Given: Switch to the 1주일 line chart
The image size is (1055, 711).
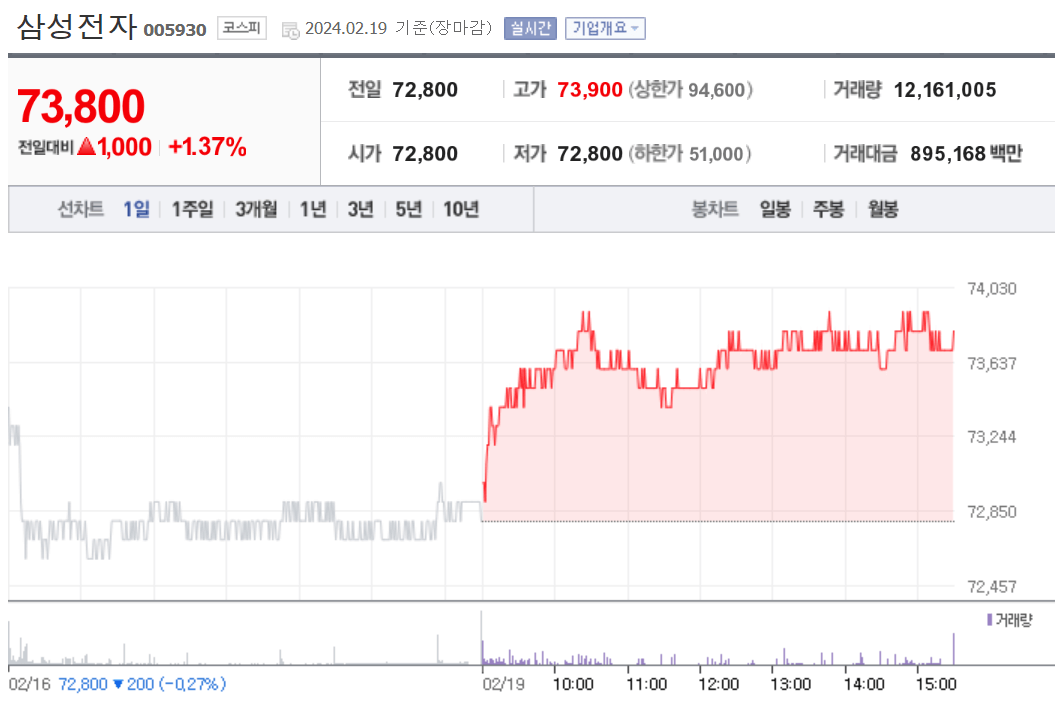Looking at the screenshot, I should pos(192,209).
